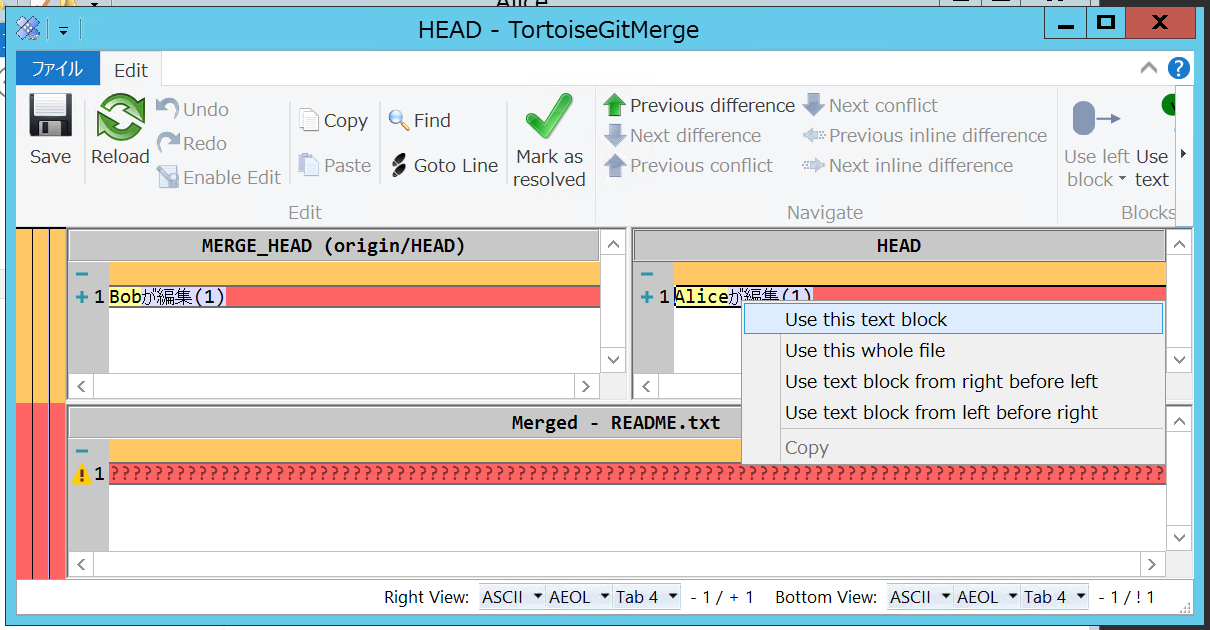1210x630 pixels.
Task: Click the locator bar on the left edge
Action: (41, 404)
